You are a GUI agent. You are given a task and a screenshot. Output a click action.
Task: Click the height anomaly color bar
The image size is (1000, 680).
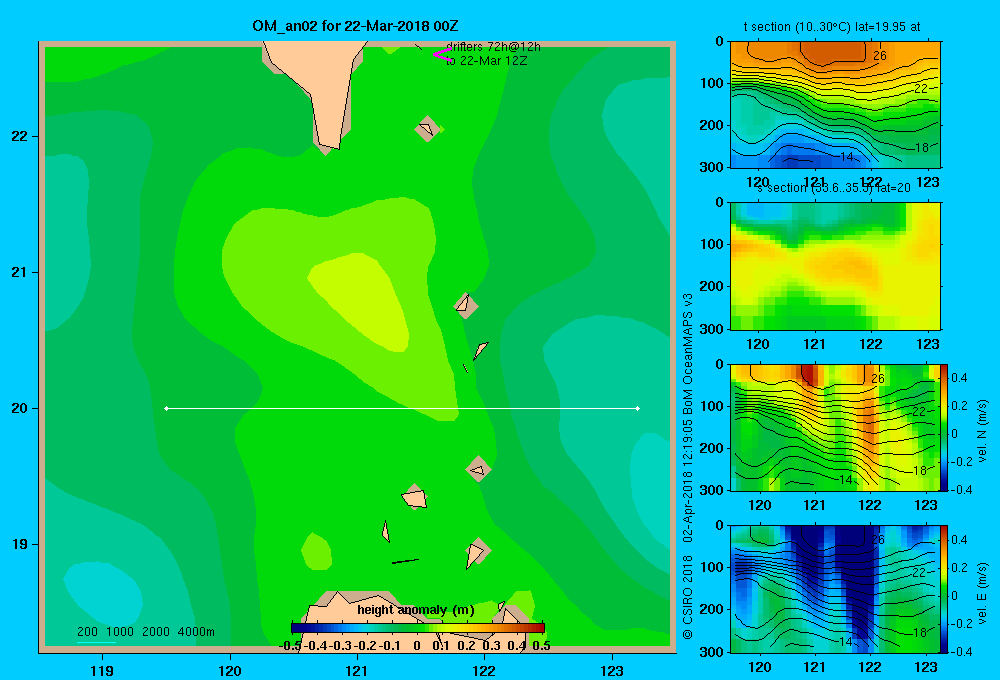click(418, 628)
